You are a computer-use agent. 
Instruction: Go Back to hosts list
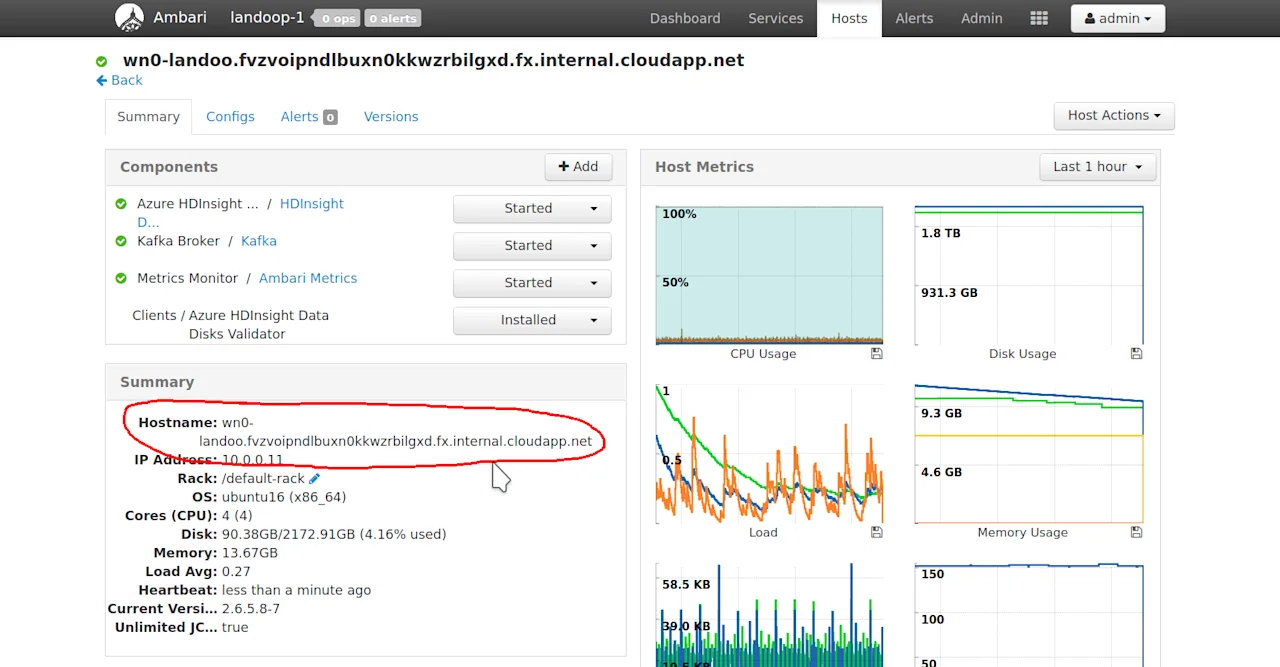[x=119, y=80]
